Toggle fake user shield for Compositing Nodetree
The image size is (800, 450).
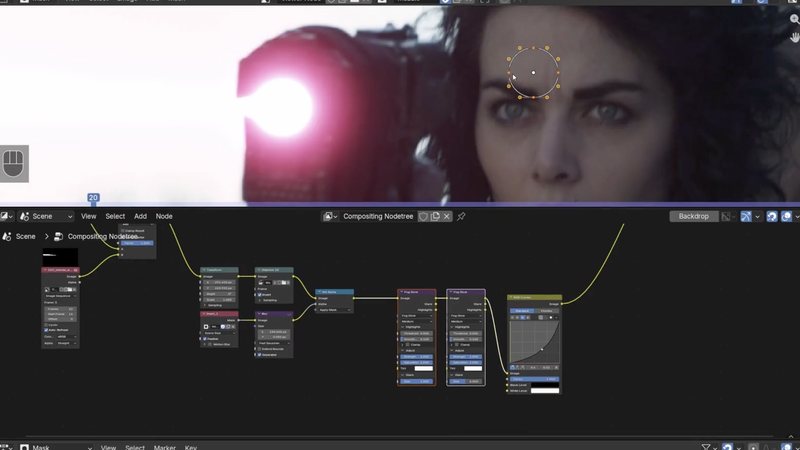click(x=423, y=216)
